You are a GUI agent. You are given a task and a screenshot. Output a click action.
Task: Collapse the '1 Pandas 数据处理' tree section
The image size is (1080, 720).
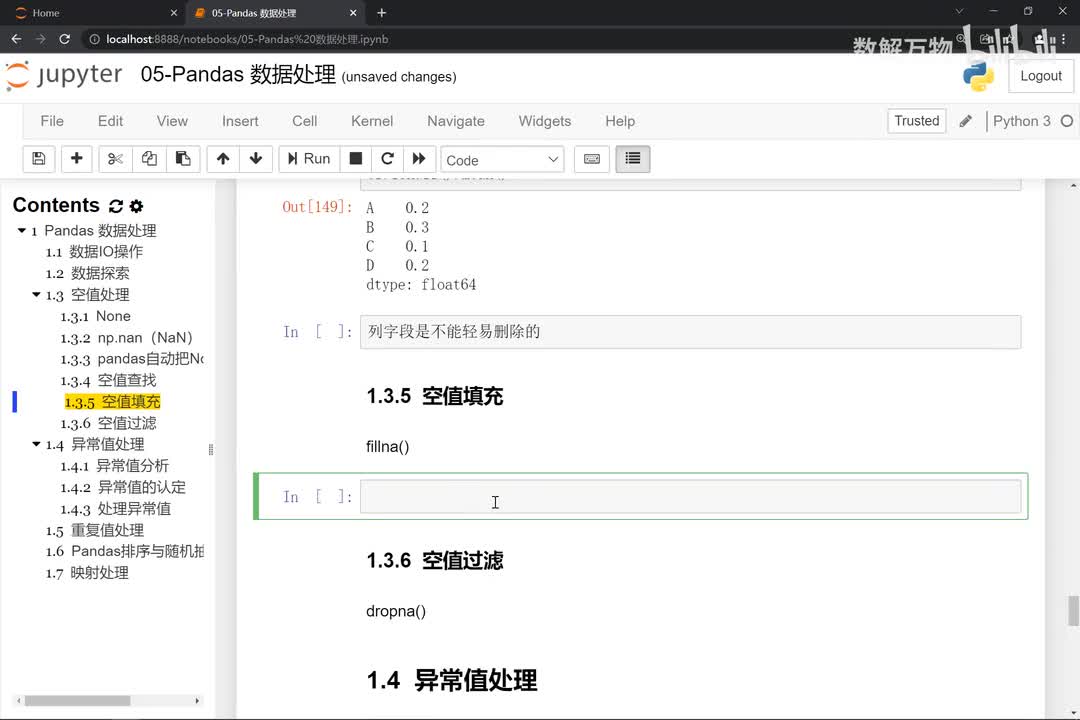coord(21,230)
